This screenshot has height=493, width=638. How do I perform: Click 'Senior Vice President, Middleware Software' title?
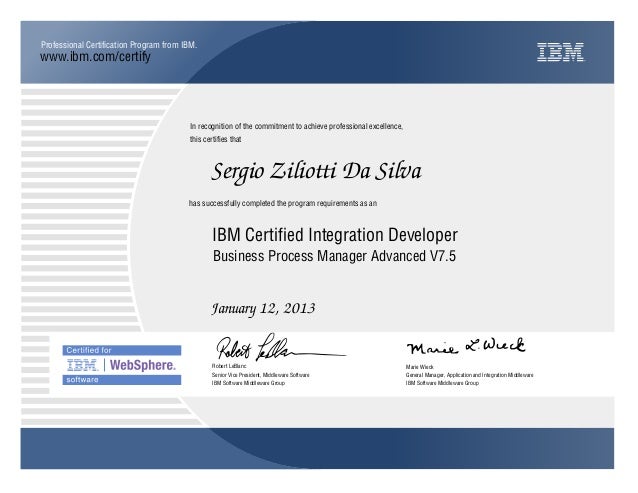click(x=260, y=375)
